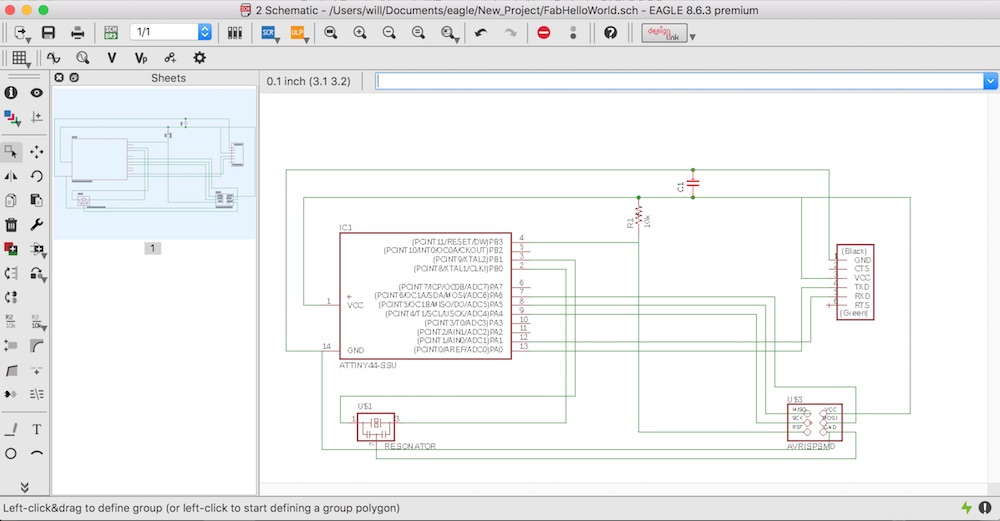
Task: Open Help with the question mark icon
Action: pyautogui.click(x=611, y=33)
